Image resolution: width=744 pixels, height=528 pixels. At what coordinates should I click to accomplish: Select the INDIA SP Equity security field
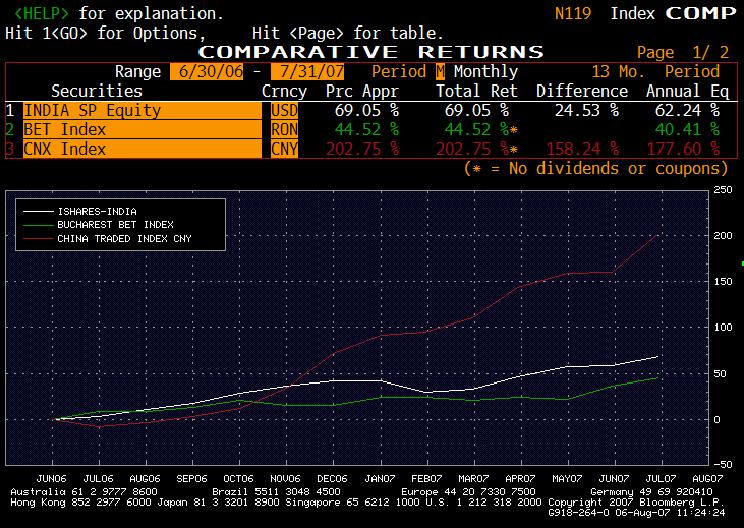click(x=142, y=111)
